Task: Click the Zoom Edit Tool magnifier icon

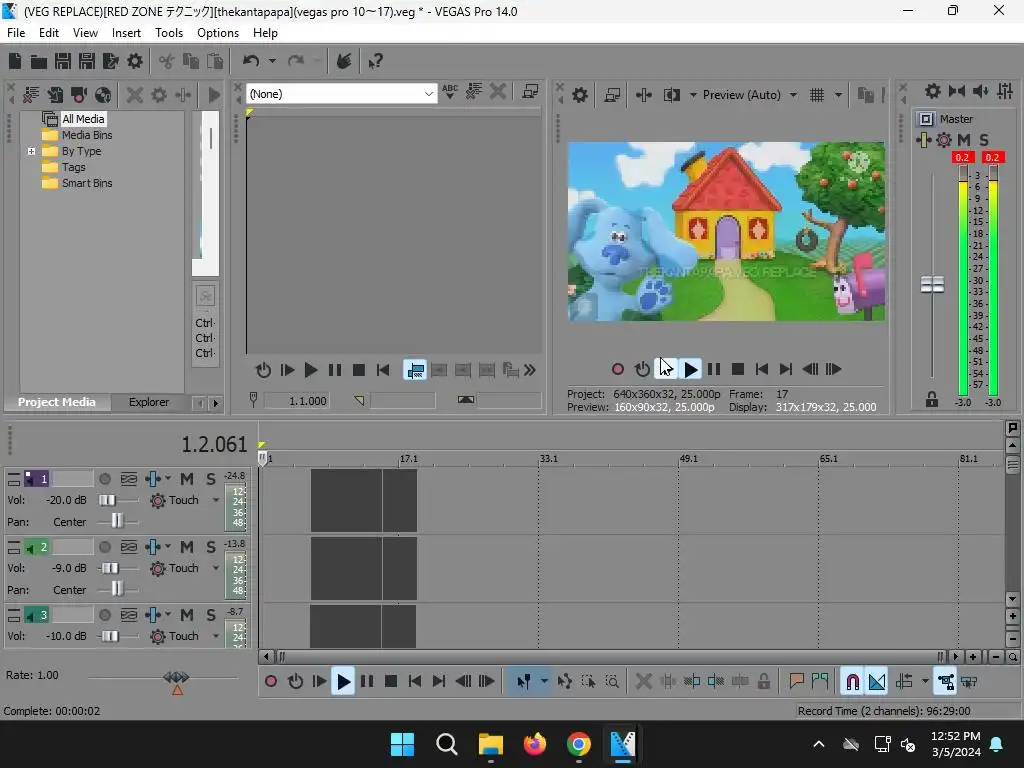Action: [612, 682]
